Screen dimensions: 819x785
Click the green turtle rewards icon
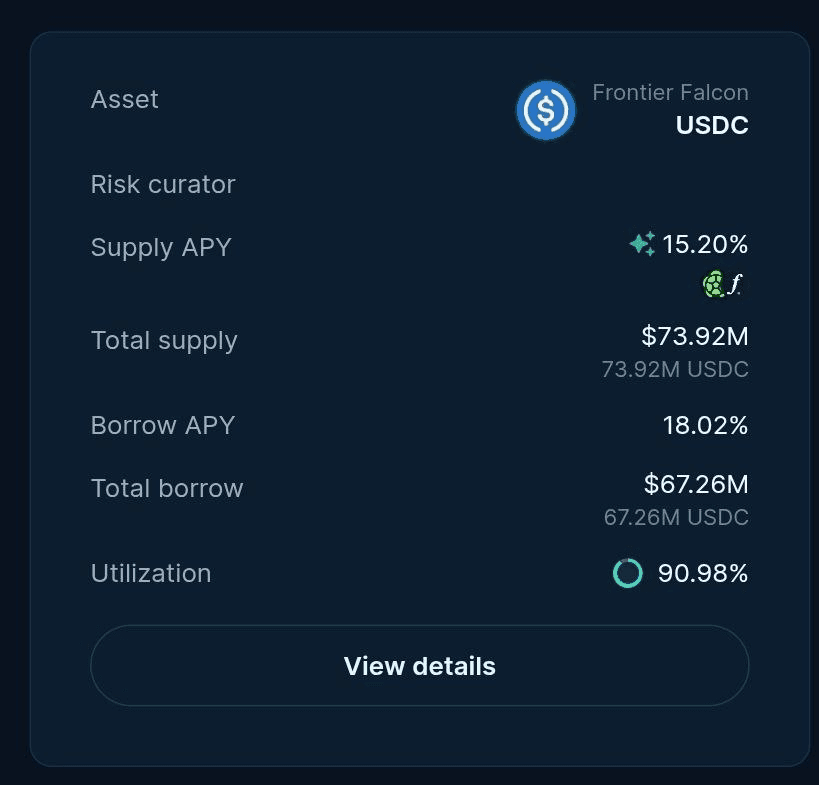click(713, 285)
